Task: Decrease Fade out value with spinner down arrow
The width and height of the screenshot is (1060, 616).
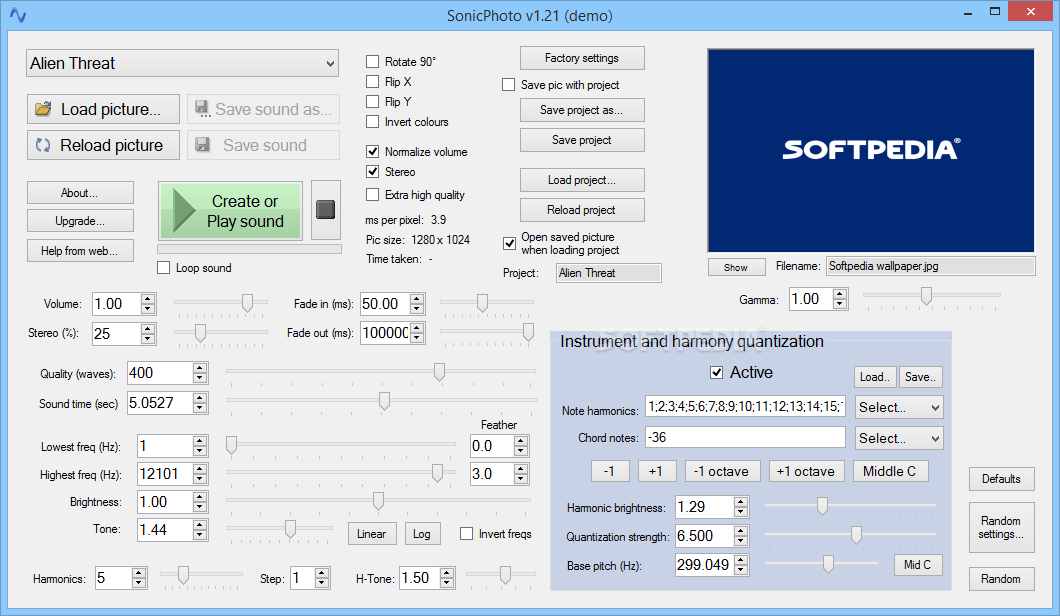Action: click(418, 338)
